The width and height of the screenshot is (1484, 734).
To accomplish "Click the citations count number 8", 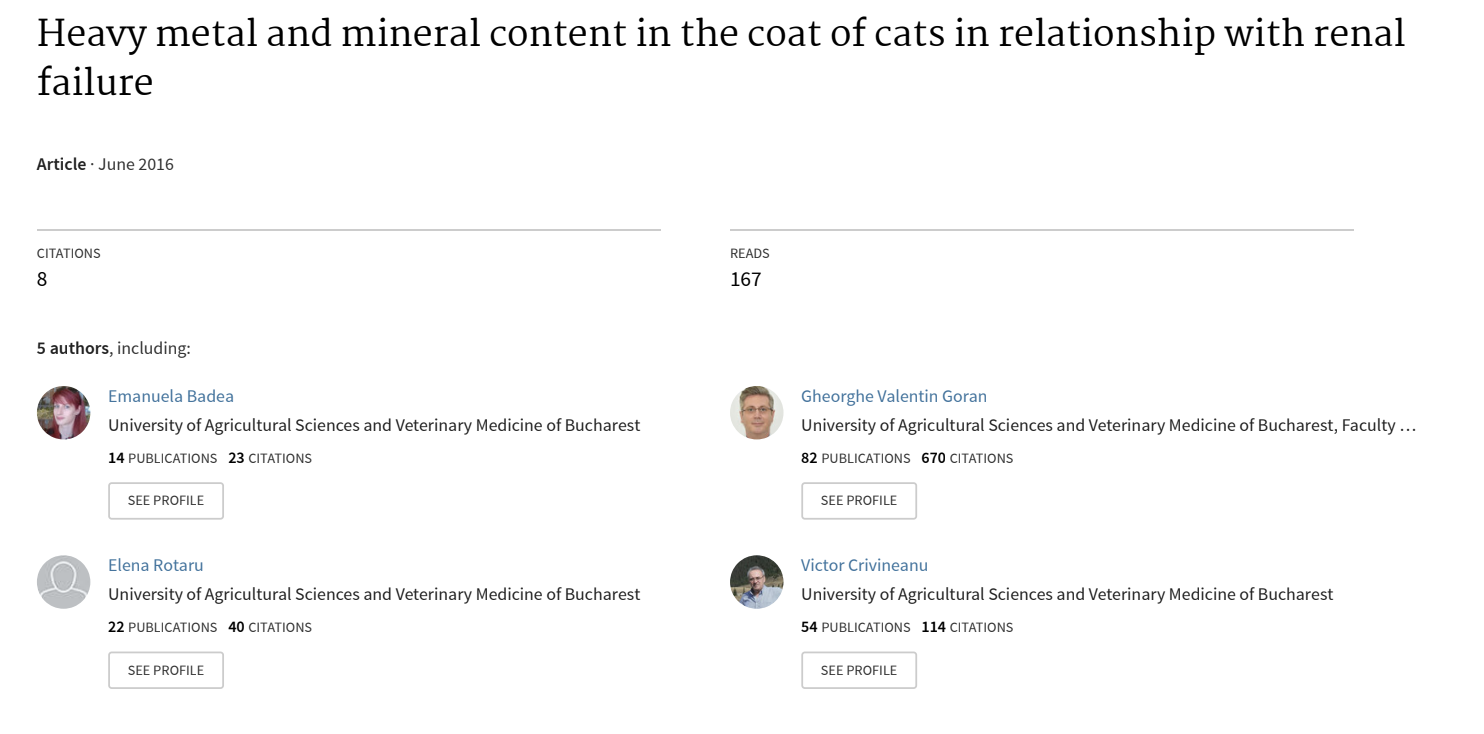I will click(42, 279).
